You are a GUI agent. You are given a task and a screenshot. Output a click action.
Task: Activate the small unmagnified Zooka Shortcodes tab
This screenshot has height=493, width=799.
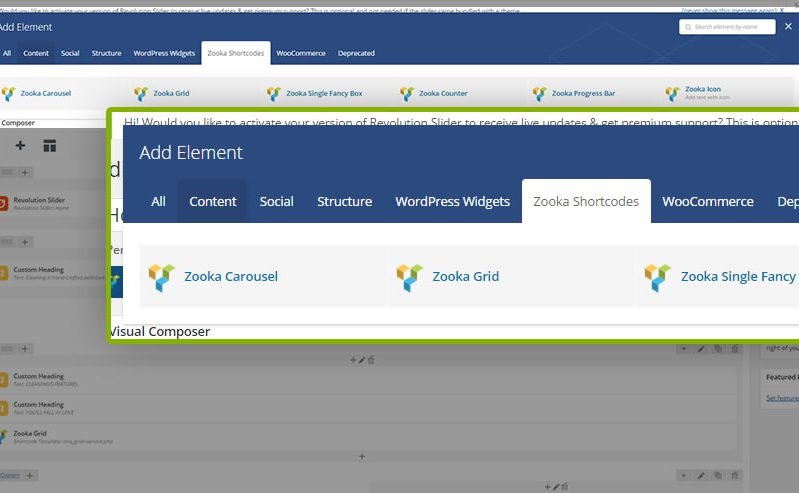click(x=236, y=53)
